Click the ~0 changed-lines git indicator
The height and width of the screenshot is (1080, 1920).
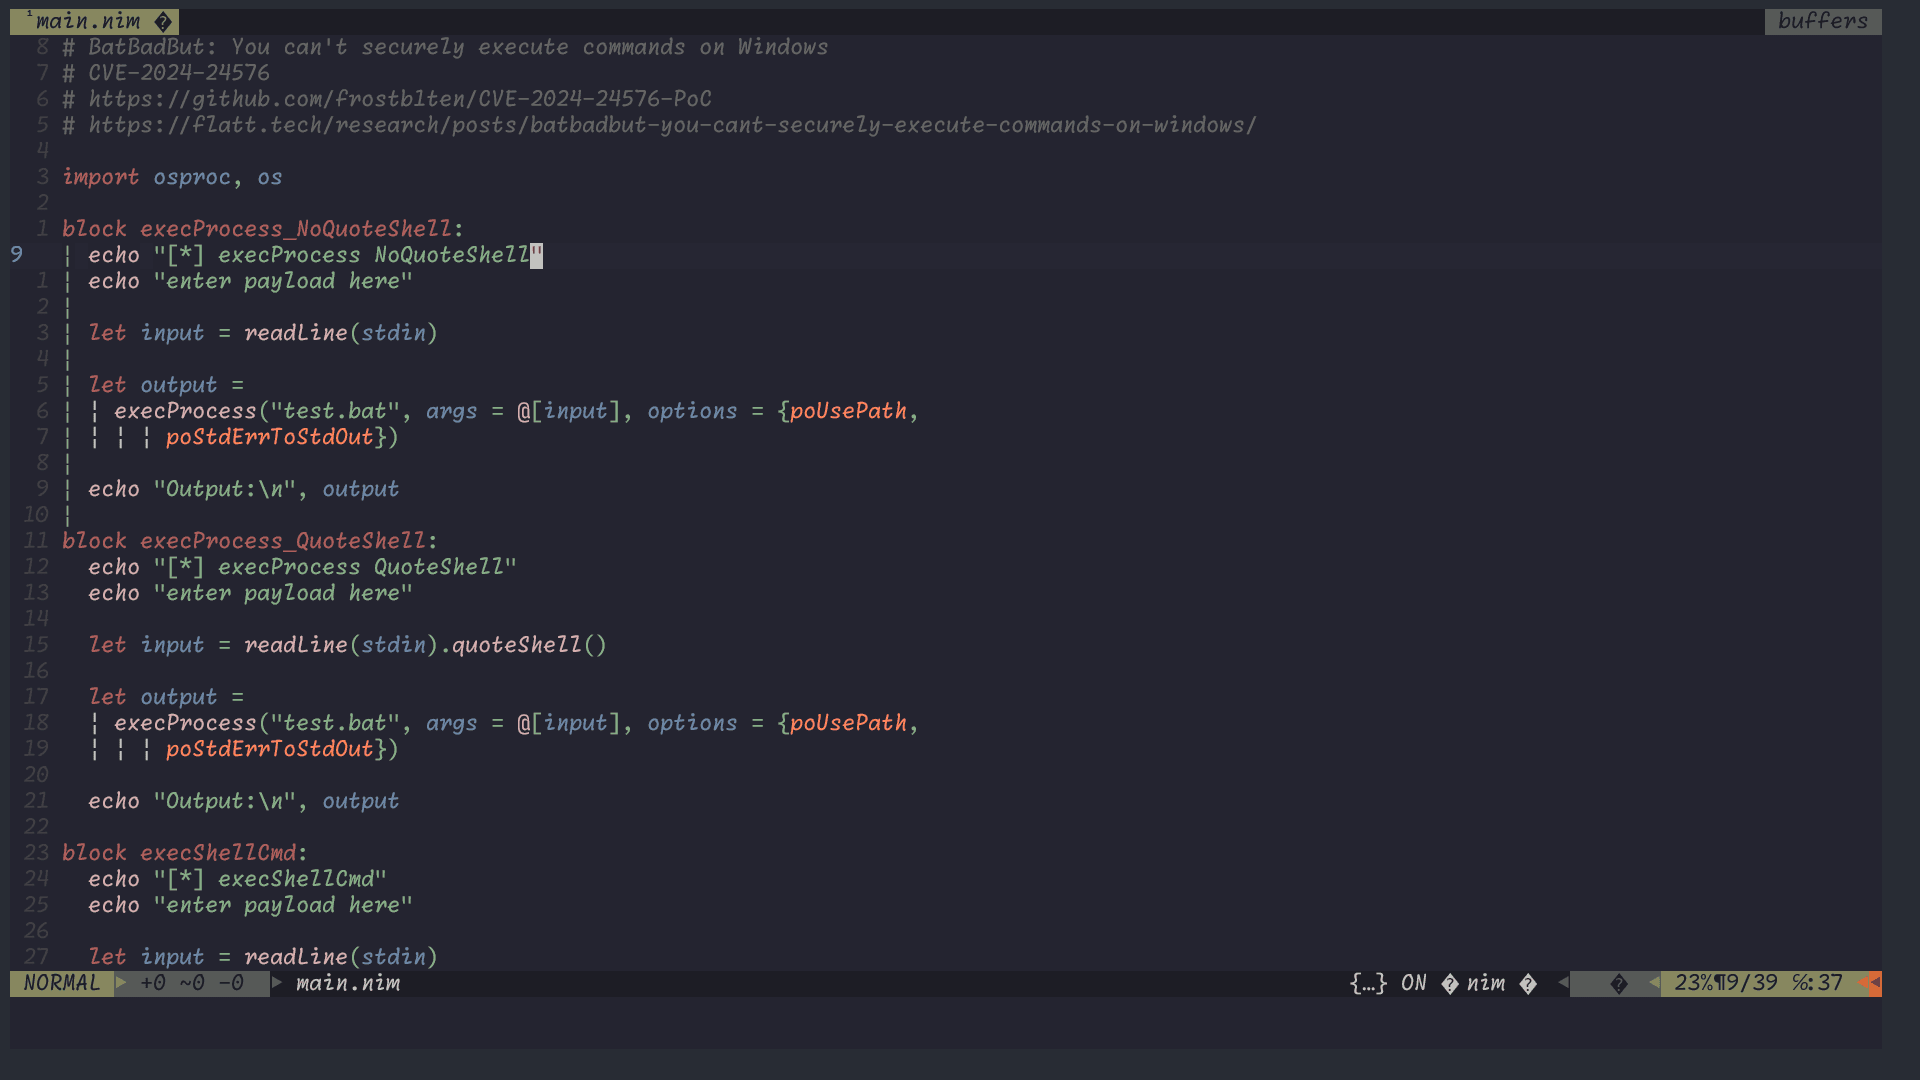tap(193, 983)
